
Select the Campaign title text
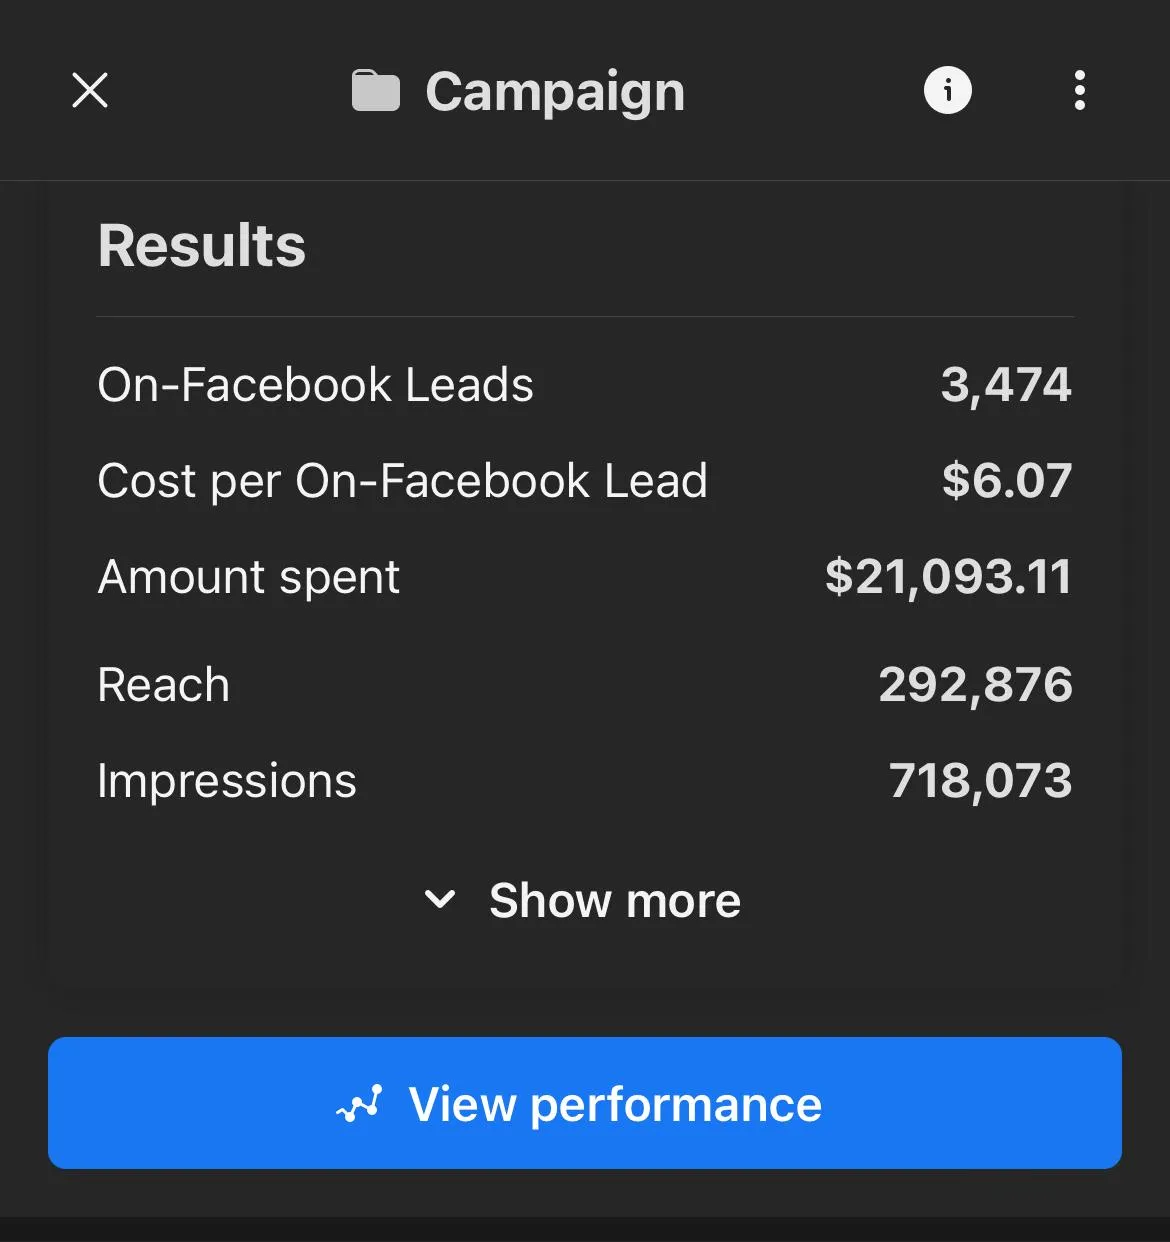[555, 92]
